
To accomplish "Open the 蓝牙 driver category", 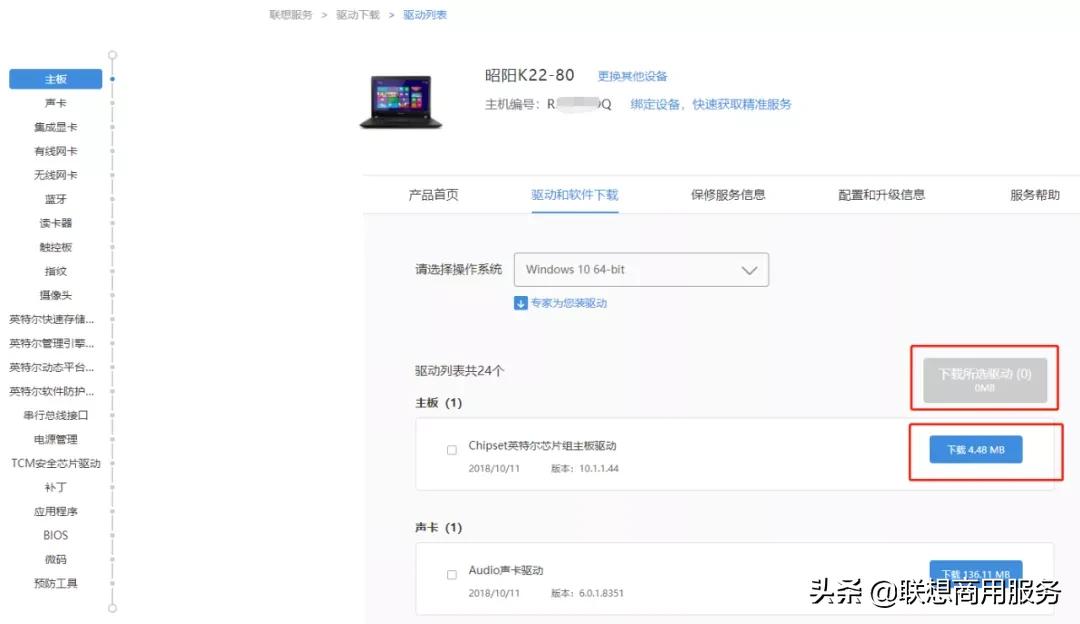I will click(x=55, y=199).
